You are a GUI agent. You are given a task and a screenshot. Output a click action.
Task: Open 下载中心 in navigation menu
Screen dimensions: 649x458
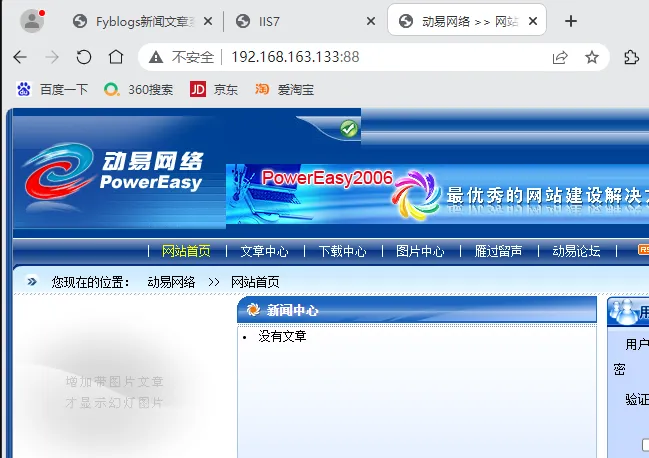point(342,251)
